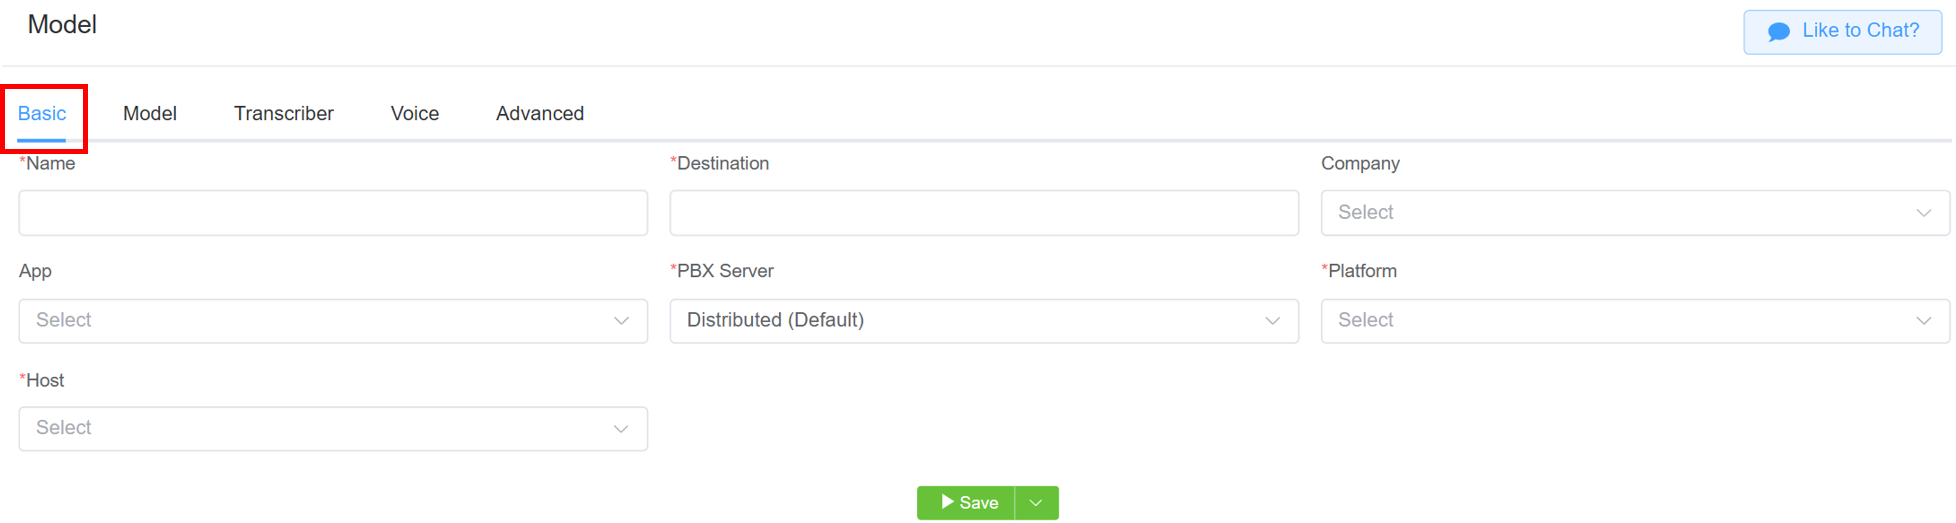1956x523 pixels.
Task: Click the Like to Chat button
Action: [x=1842, y=32]
